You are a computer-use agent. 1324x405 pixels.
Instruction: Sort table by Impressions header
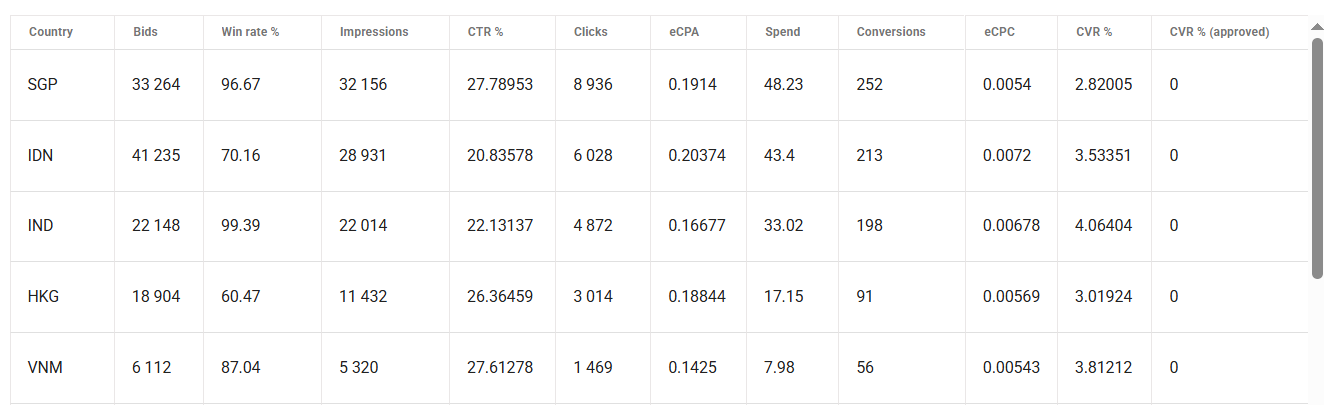click(x=374, y=32)
